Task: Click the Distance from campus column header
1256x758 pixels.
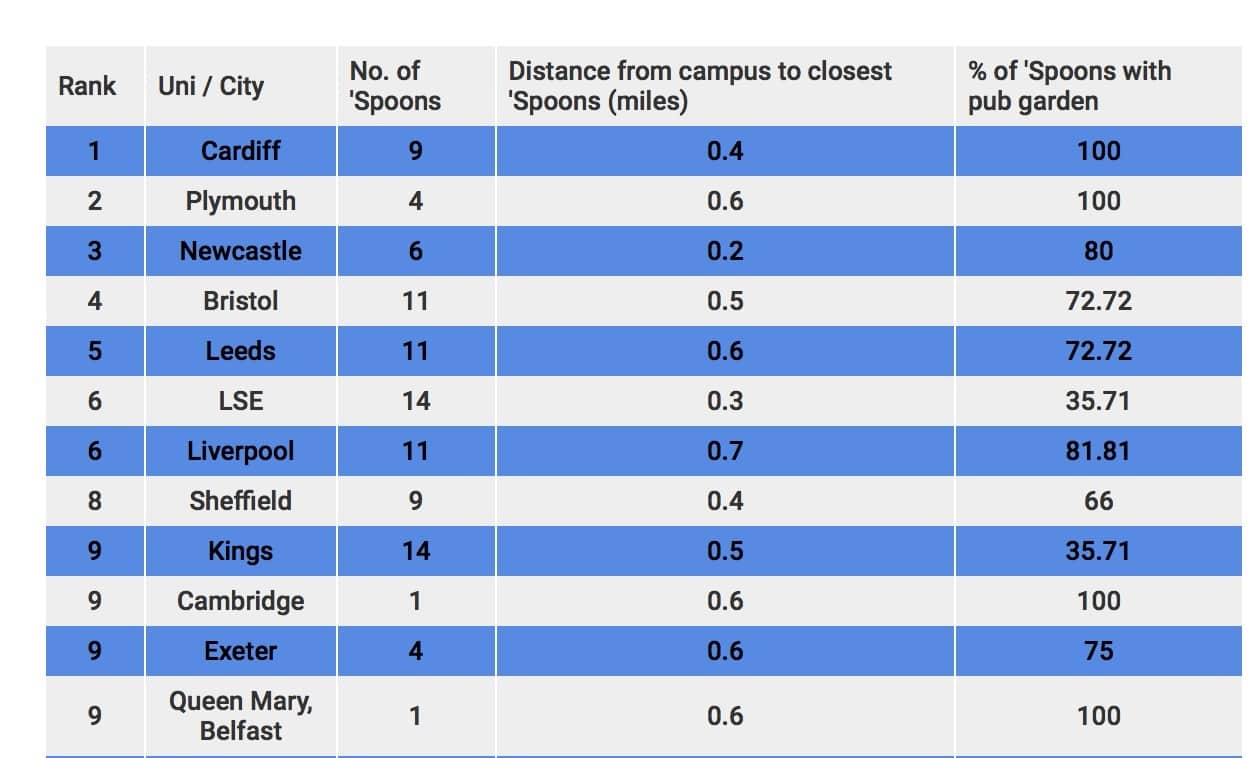Action: coord(700,86)
